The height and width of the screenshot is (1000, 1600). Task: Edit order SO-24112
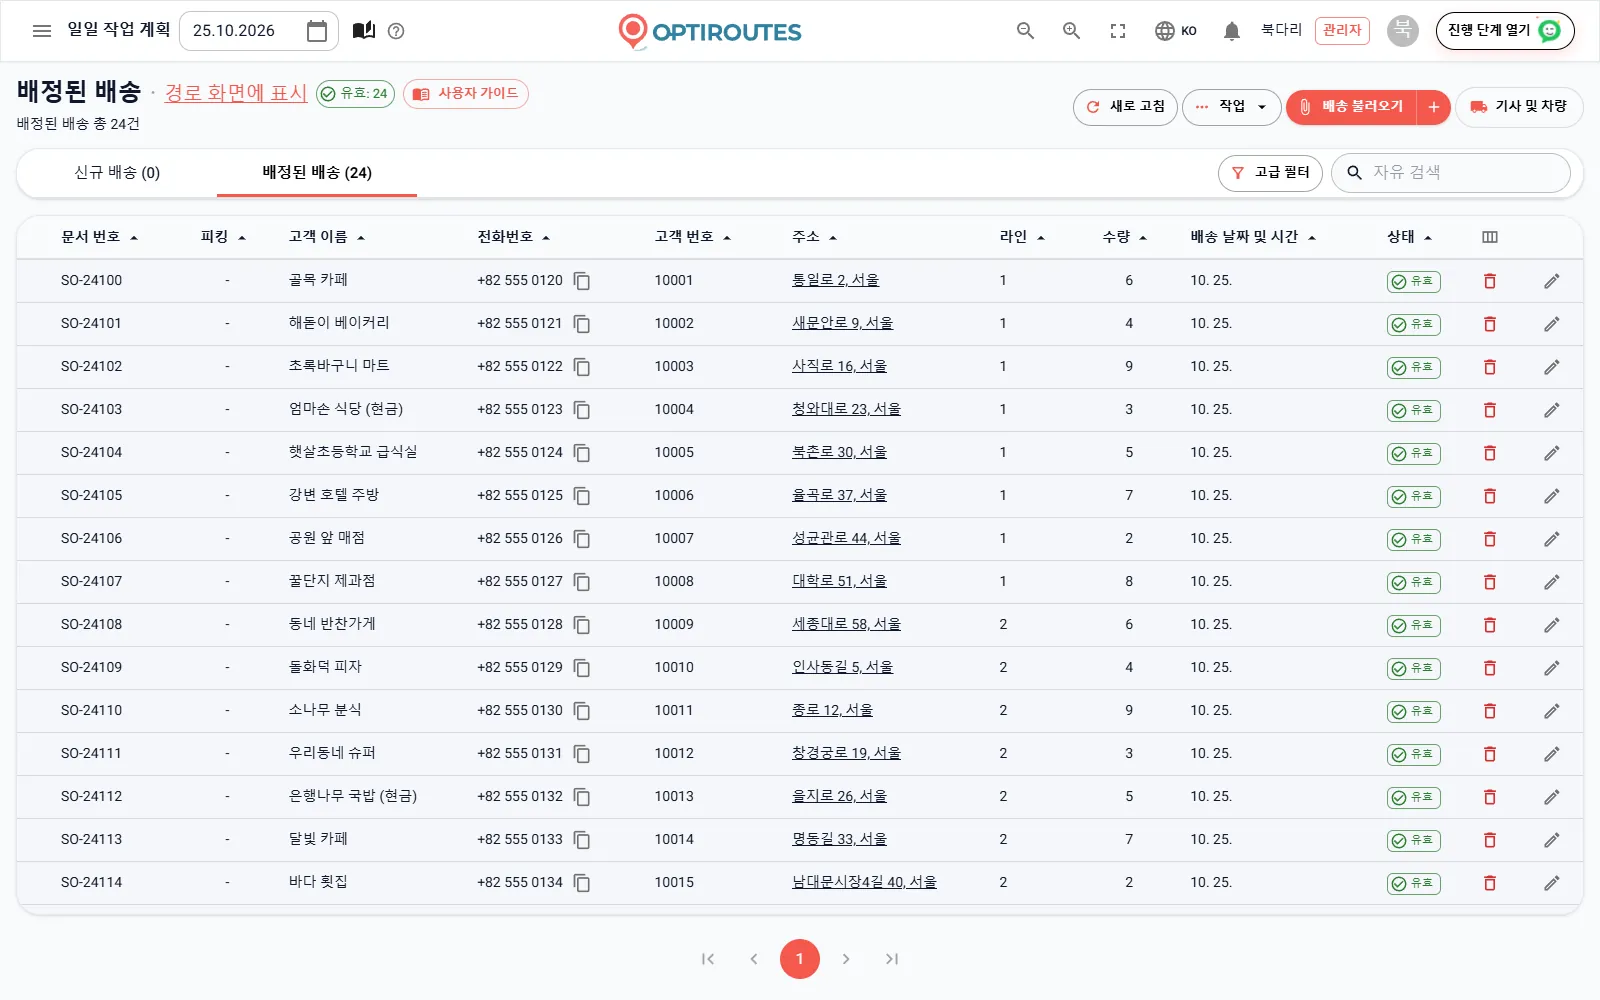tap(1551, 797)
